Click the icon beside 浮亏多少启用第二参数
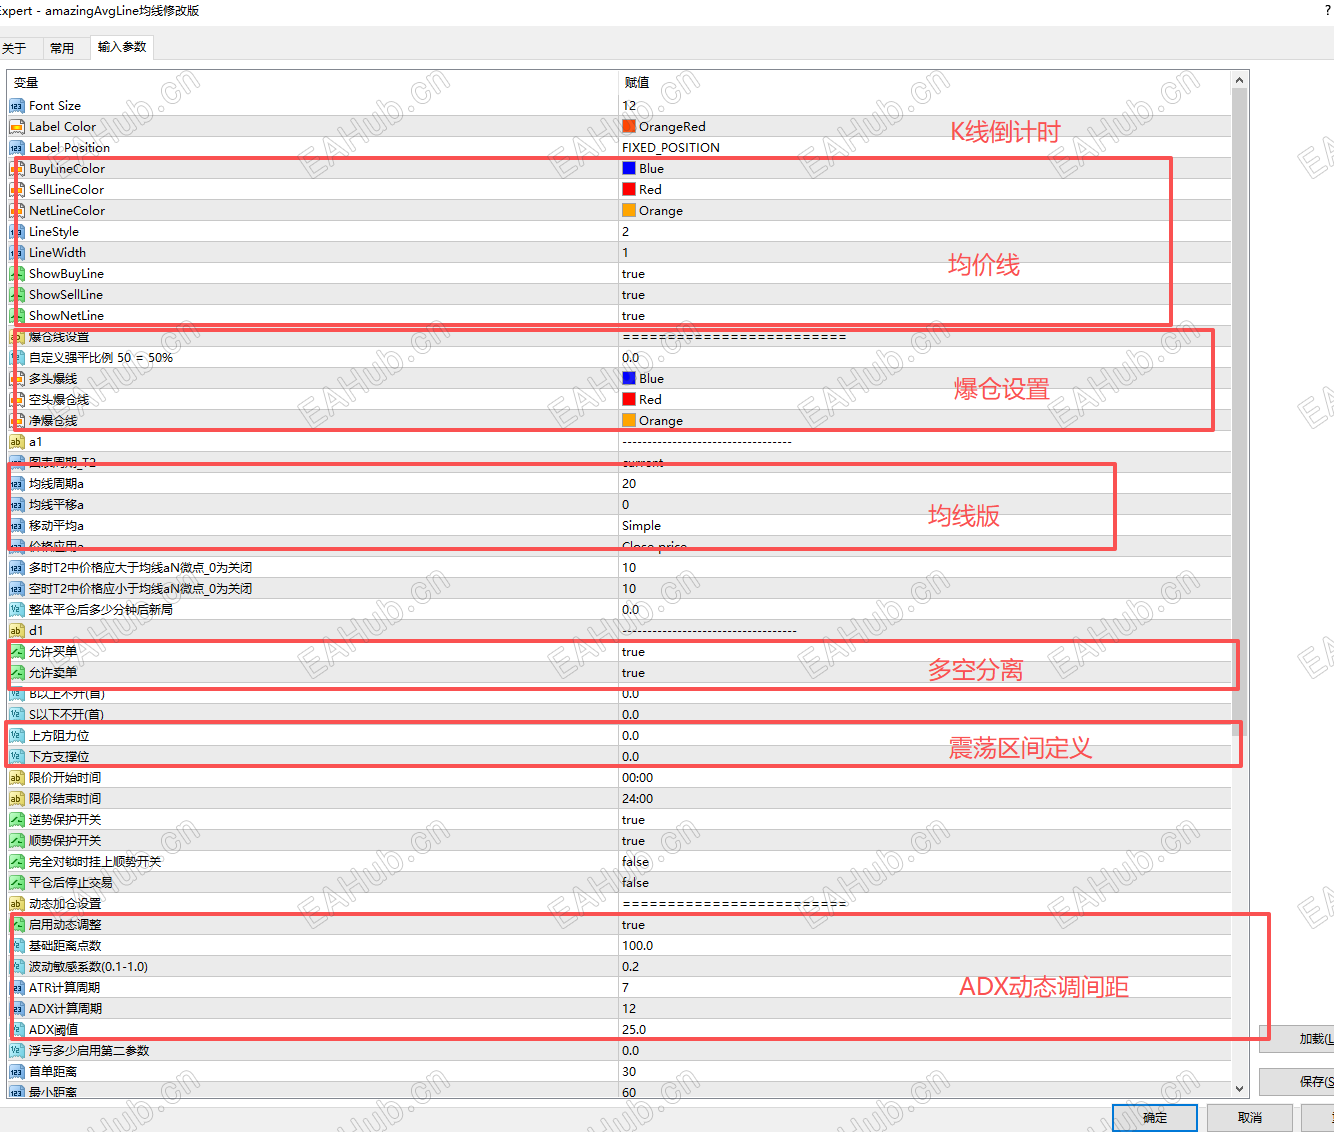Image resolution: width=1334 pixels, height=1132 pixels. [x=17, y=1051]
